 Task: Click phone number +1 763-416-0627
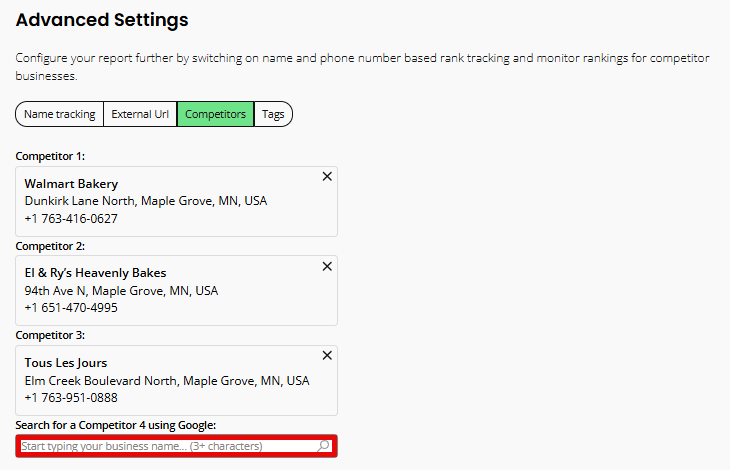[x=71, y=219]
